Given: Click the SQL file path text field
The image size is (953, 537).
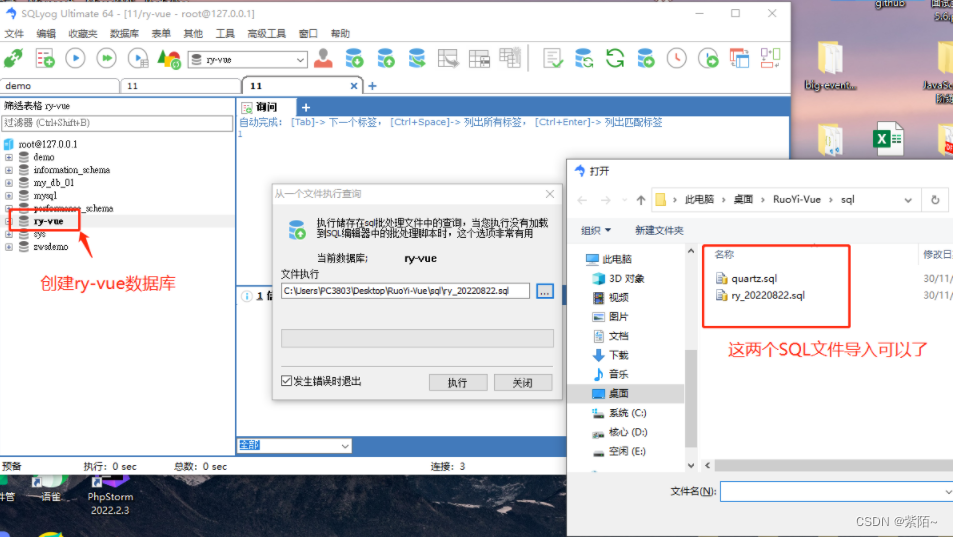Looking at the screenshot, I should click(x=405, y=291).
